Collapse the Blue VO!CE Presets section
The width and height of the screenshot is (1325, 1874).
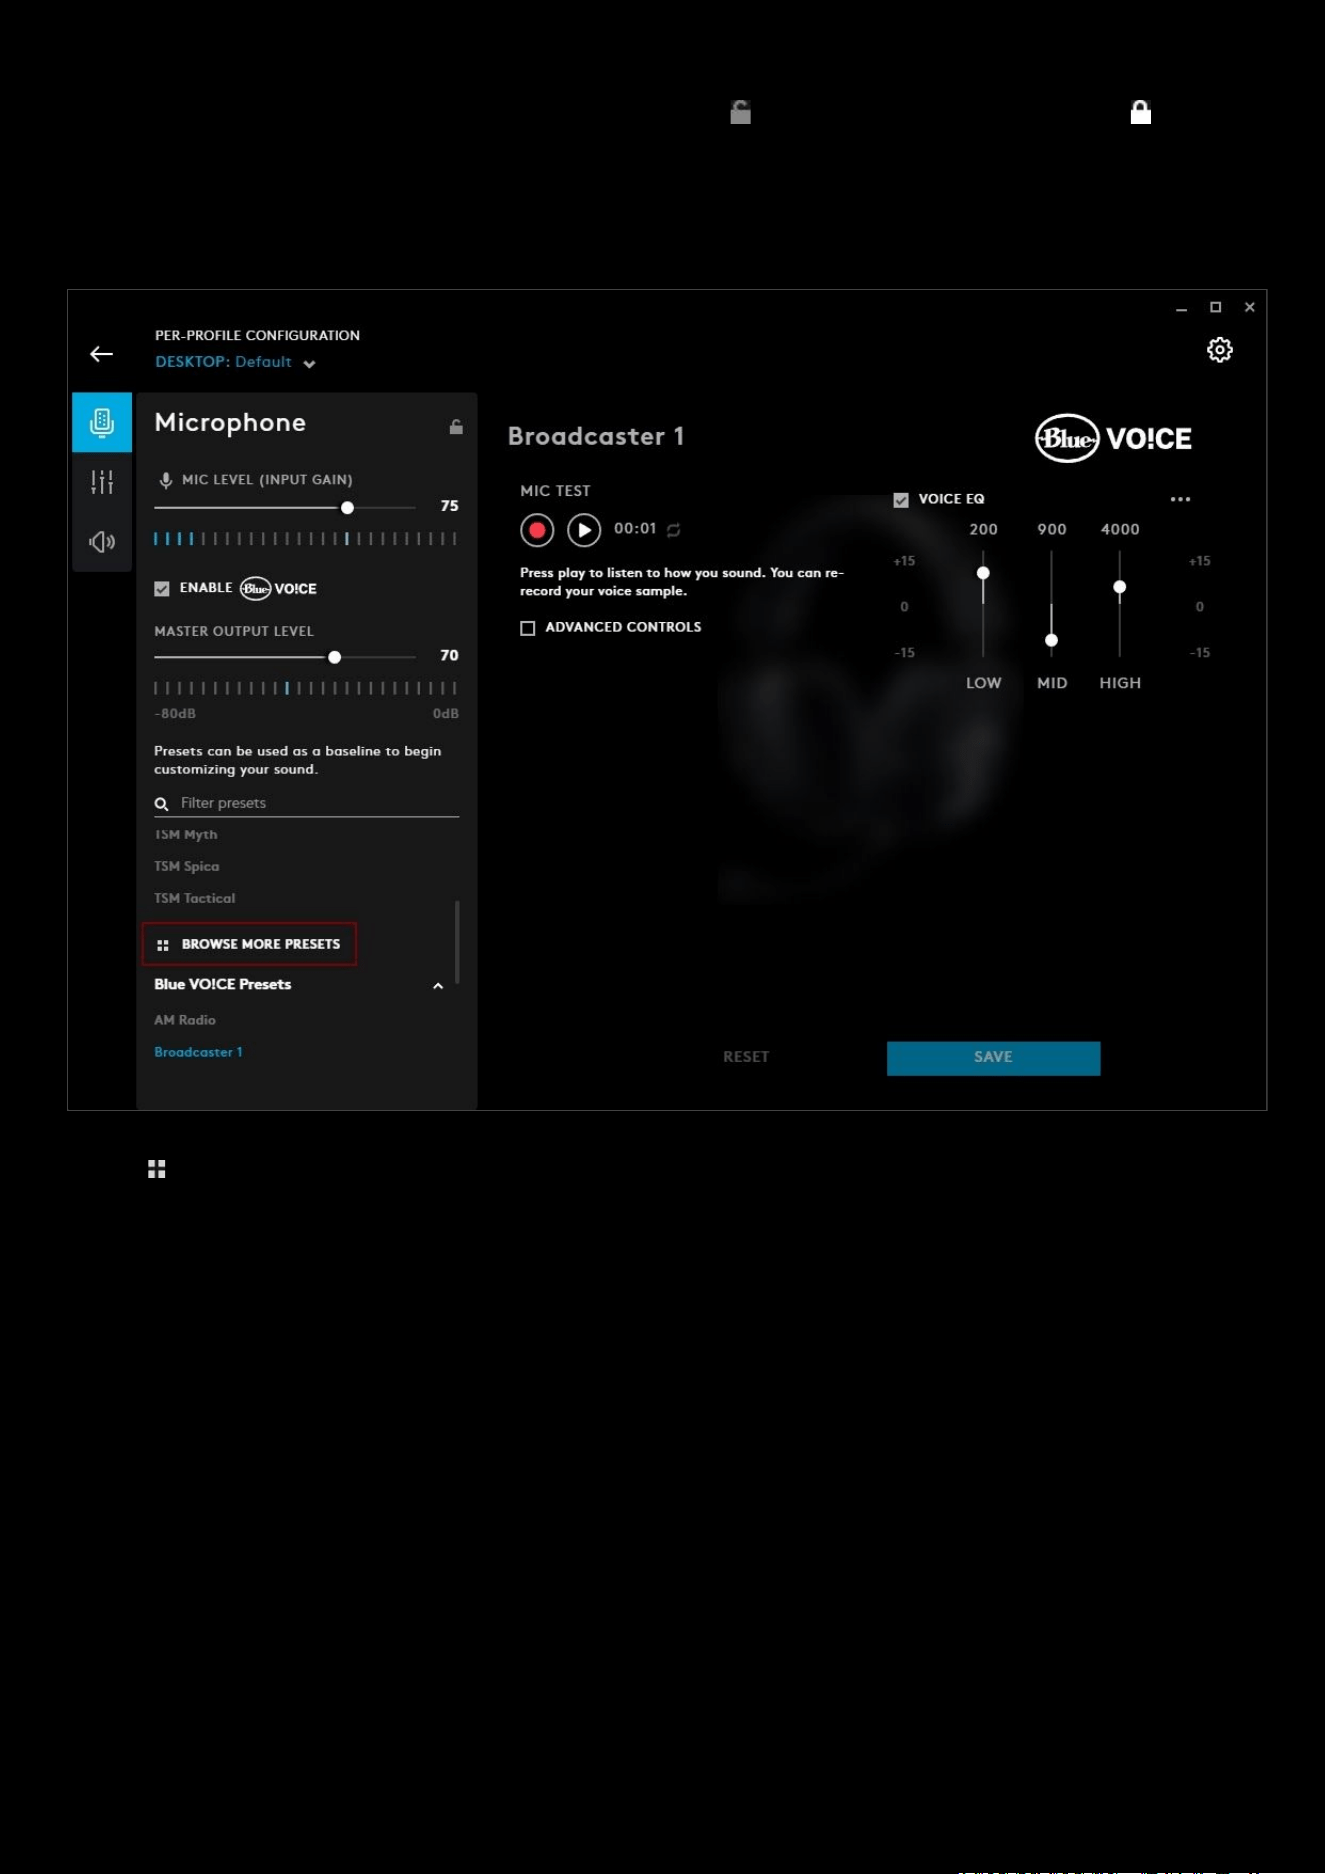[x=437, y=986]
